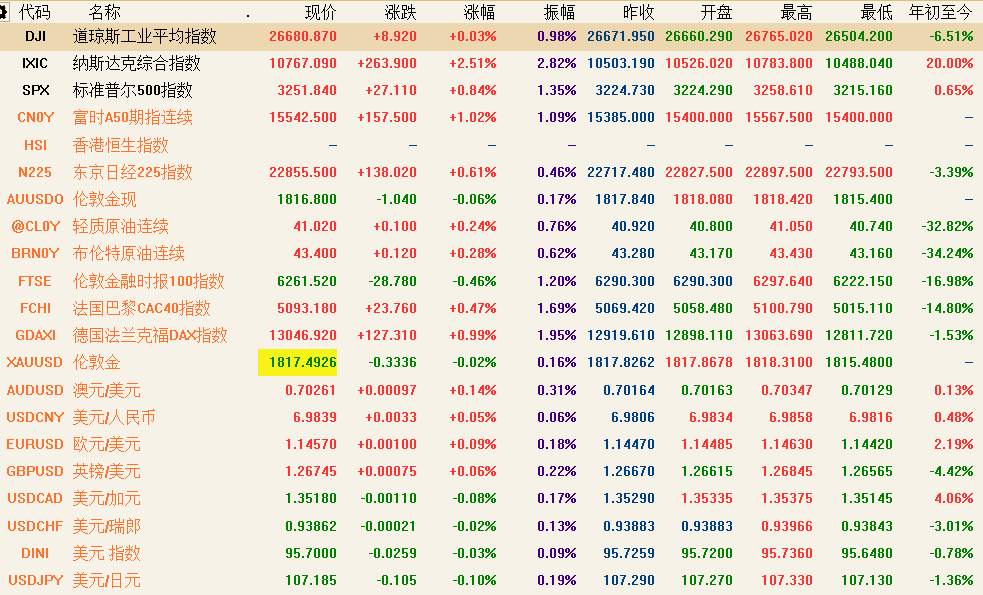Select the IXIC code cell
The image size is (983, 595).
[35, 63]
